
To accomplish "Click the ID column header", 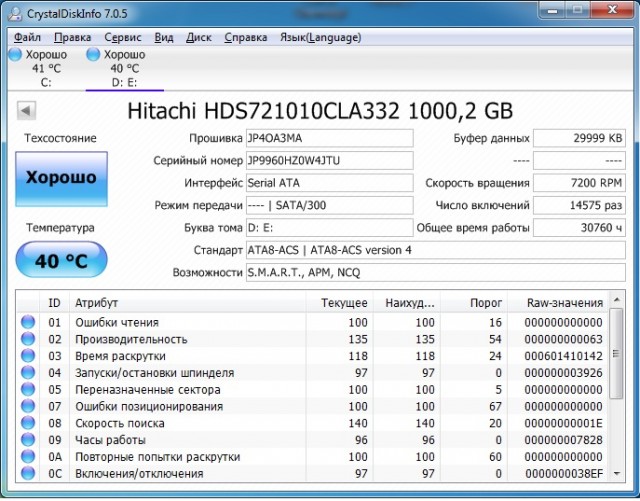I will pyautogui.click(x=54, y=303).
